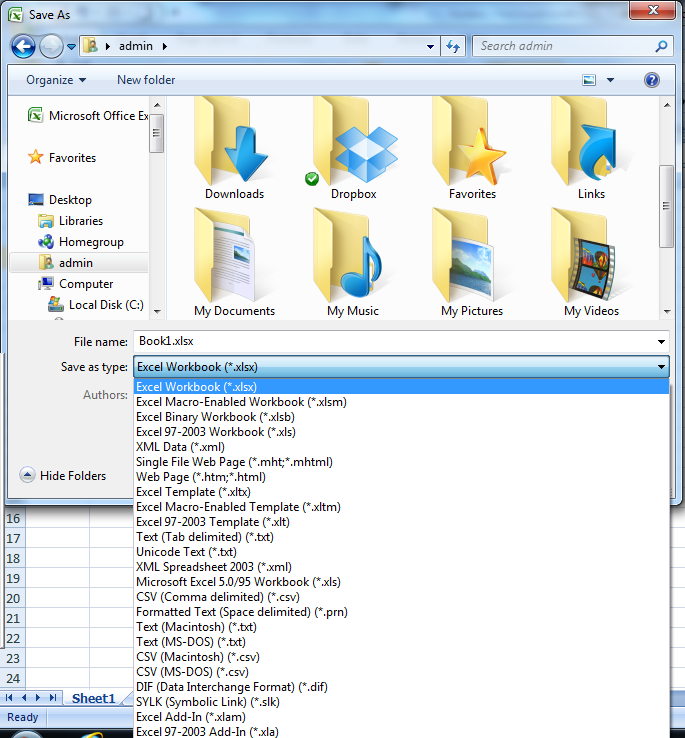The height and width of the screenshot is (738, 685).
Task: Open the recent locations dropdown arrow
Action: click(72, 47)
